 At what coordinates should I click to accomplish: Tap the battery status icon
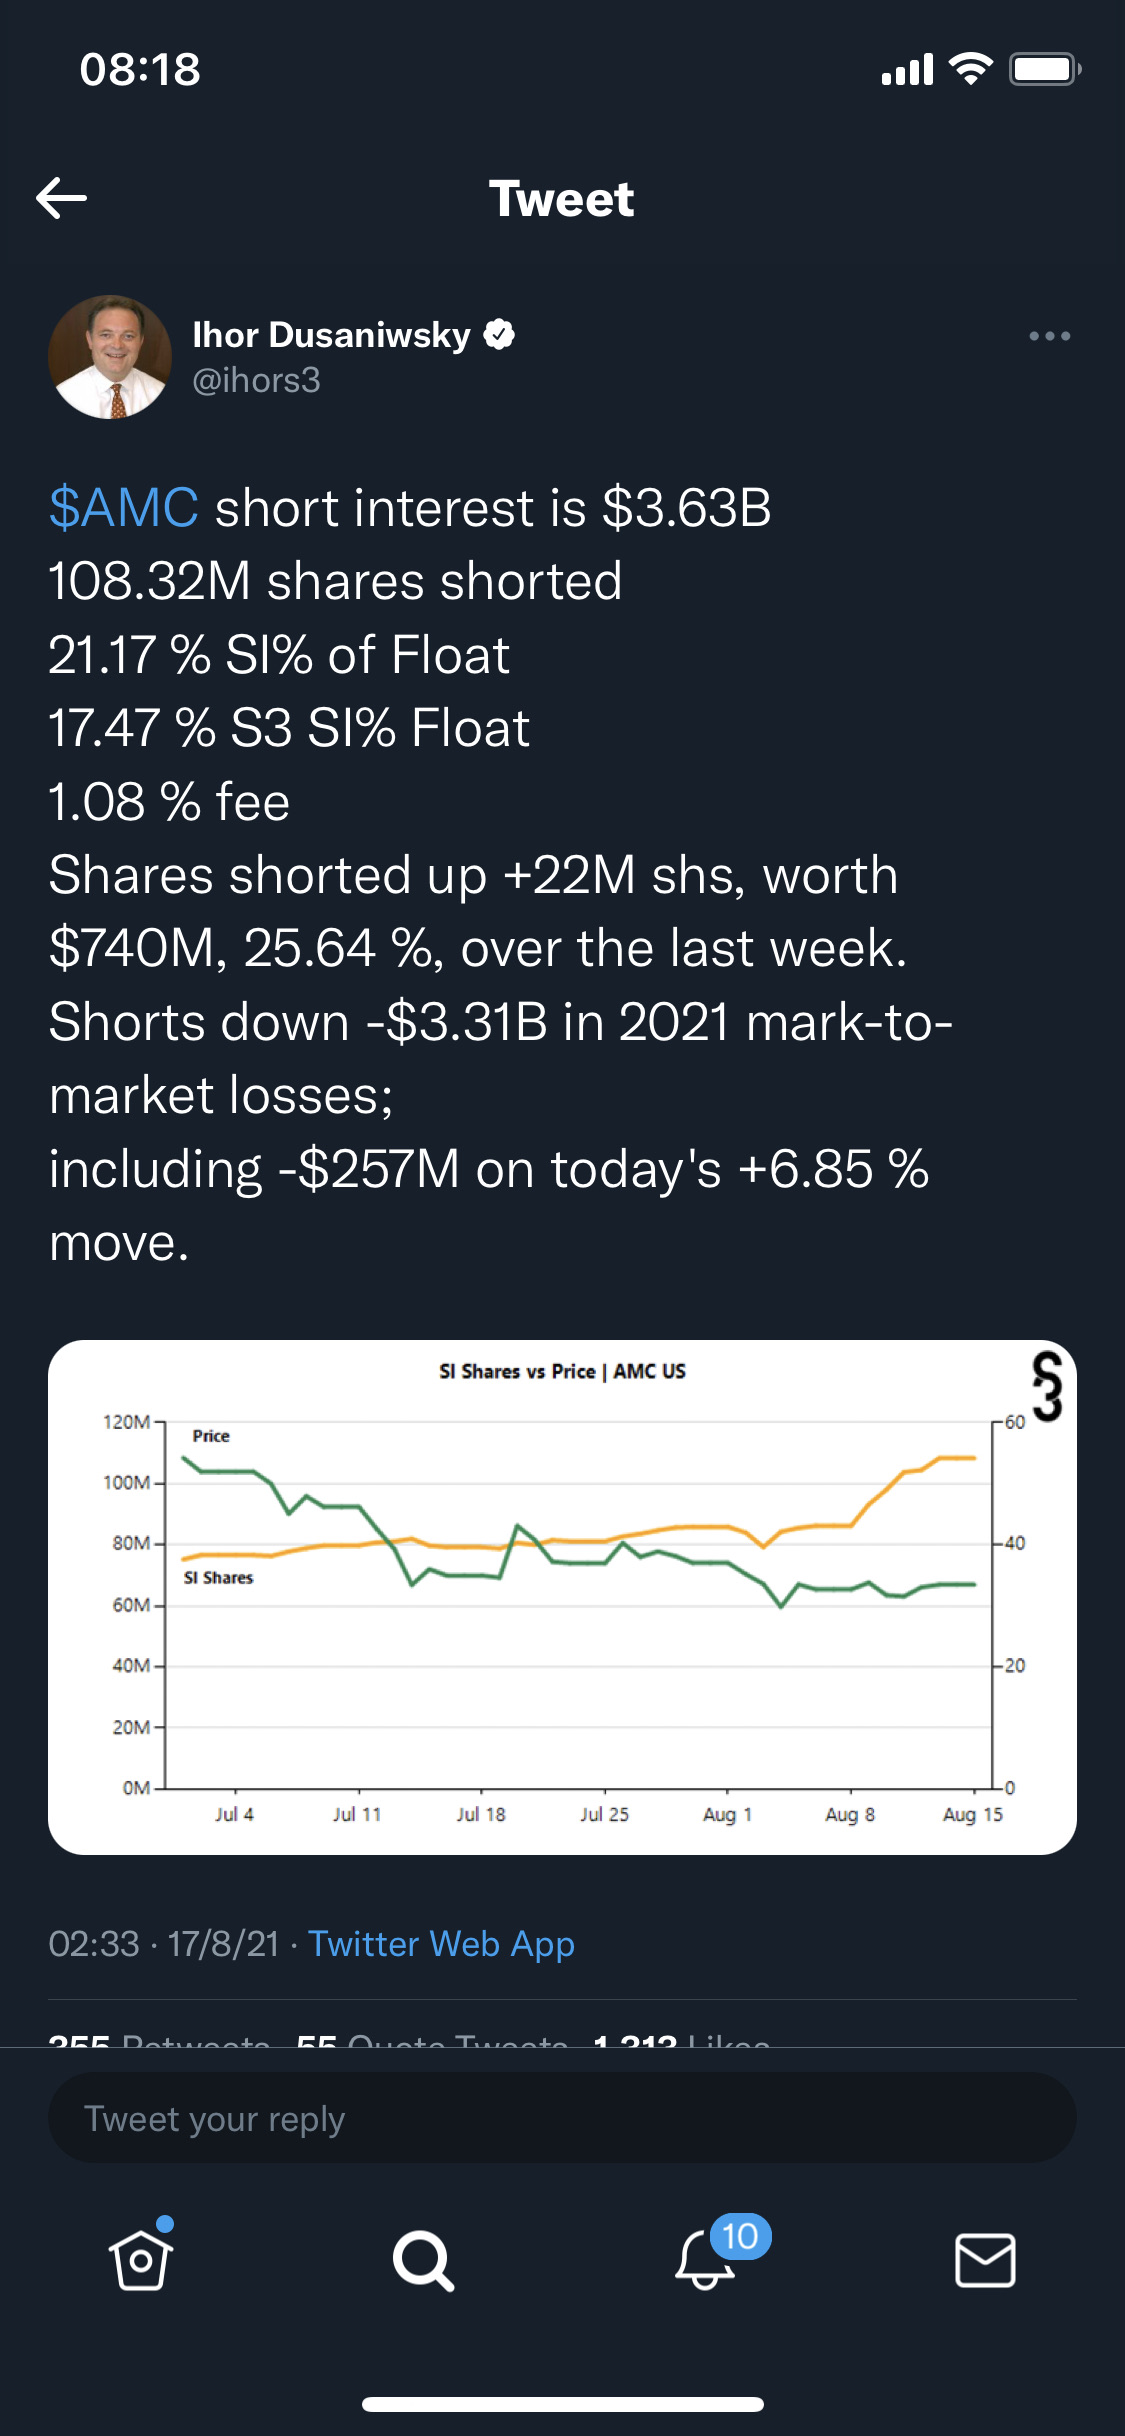(1044, 69)
